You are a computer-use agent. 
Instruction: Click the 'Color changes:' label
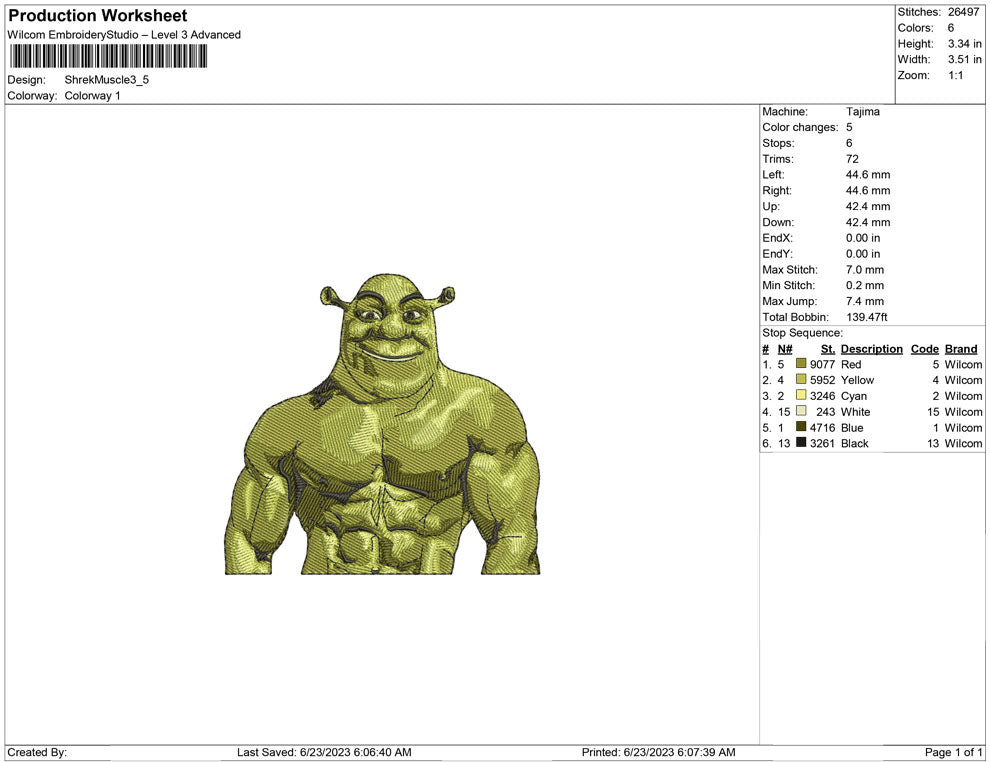pyautogui.click(x=800, y=128)
